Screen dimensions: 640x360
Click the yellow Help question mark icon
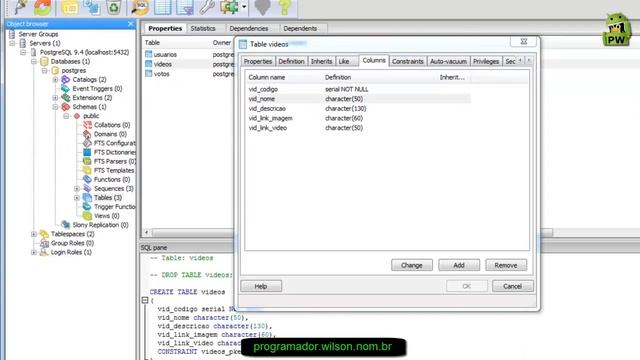(x=285, y=7)
